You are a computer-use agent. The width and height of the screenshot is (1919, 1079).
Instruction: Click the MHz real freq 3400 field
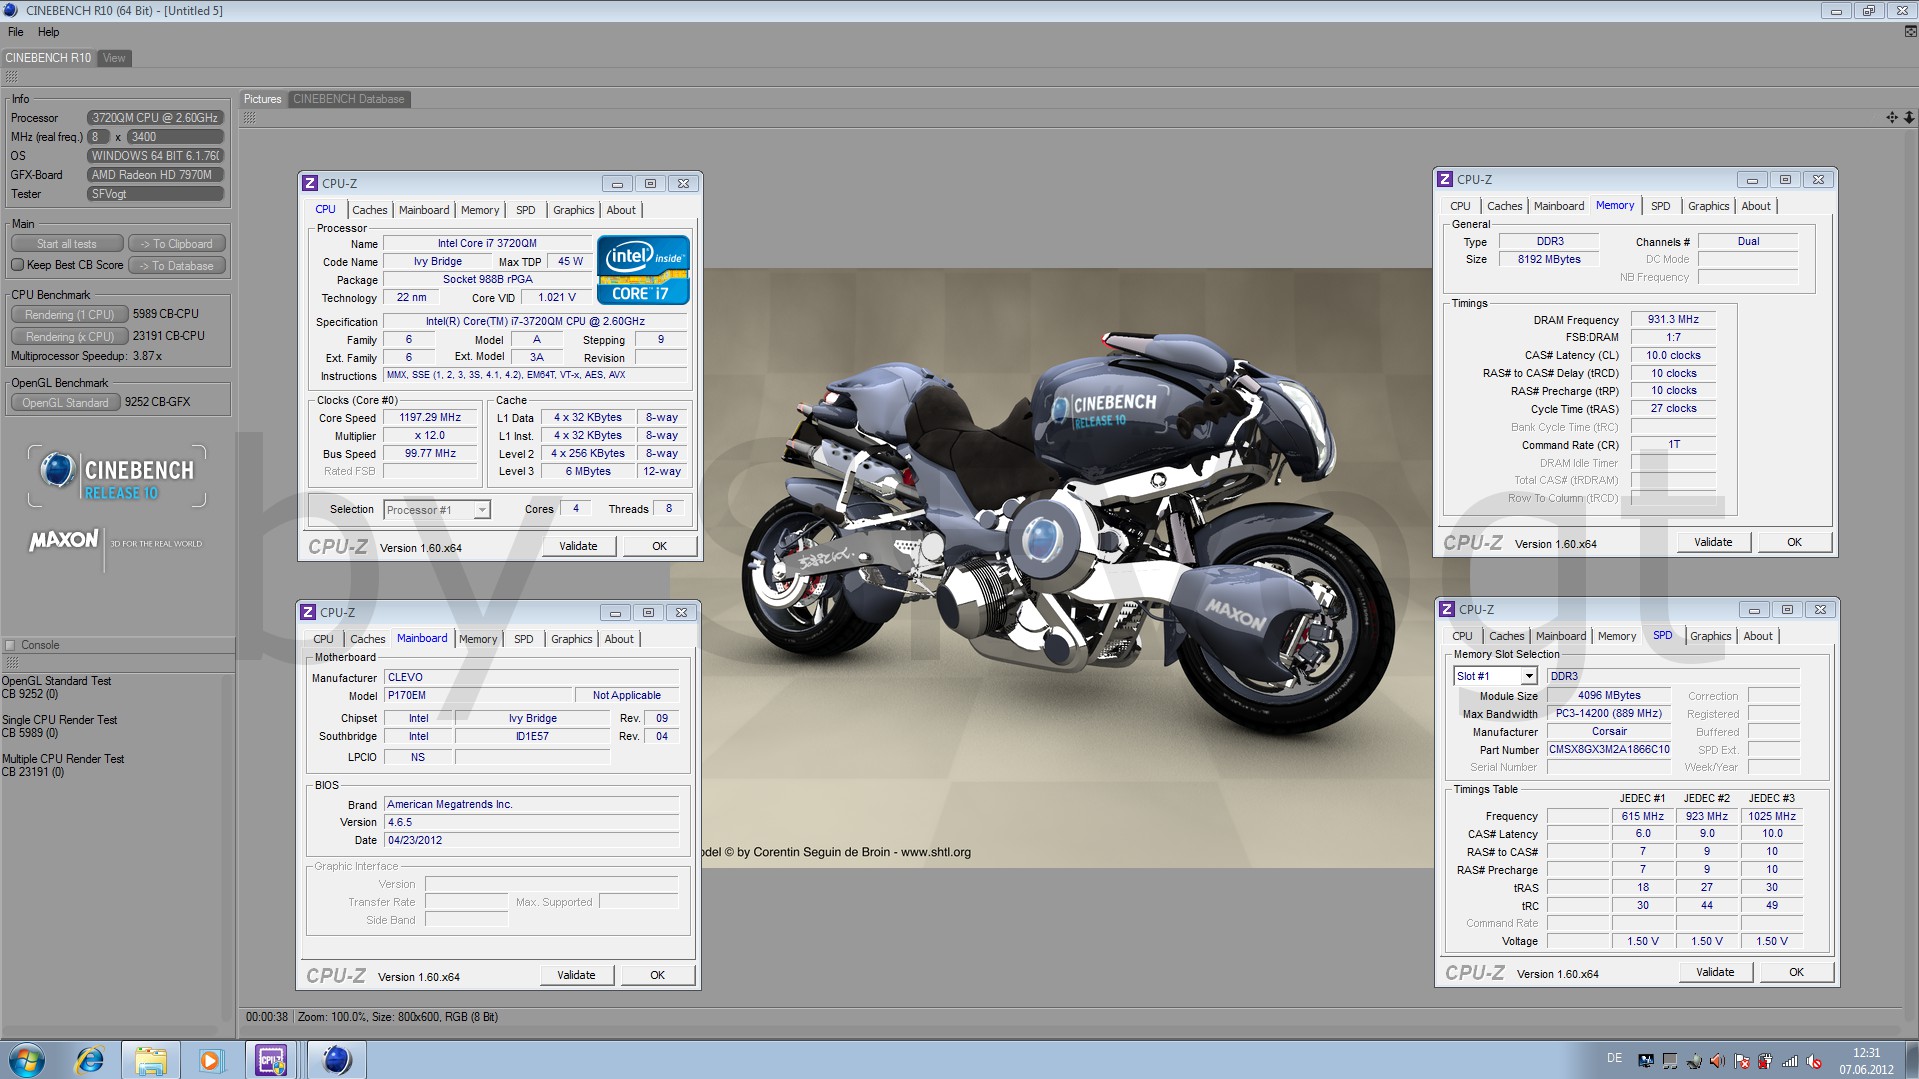(175, 137)
